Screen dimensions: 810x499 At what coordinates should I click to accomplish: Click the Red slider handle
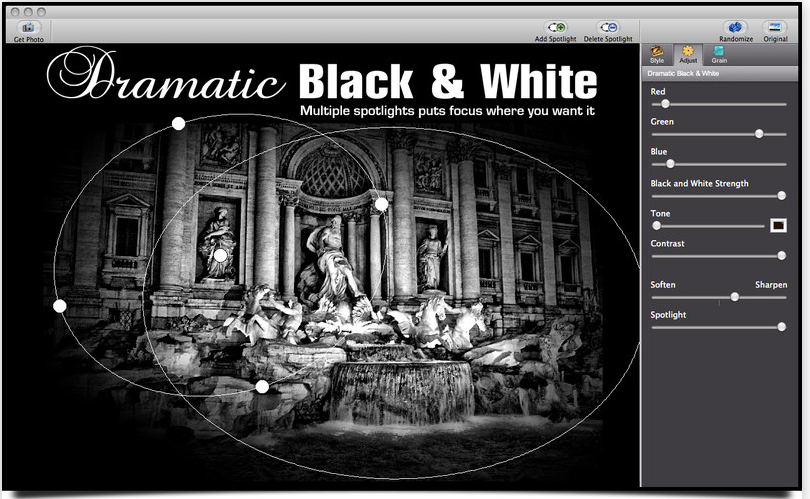(x=665, y=103)
